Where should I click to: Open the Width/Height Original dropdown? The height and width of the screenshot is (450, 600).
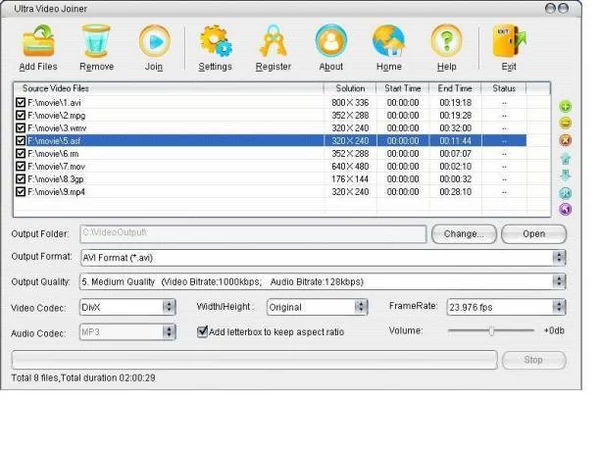pos(360,307)
